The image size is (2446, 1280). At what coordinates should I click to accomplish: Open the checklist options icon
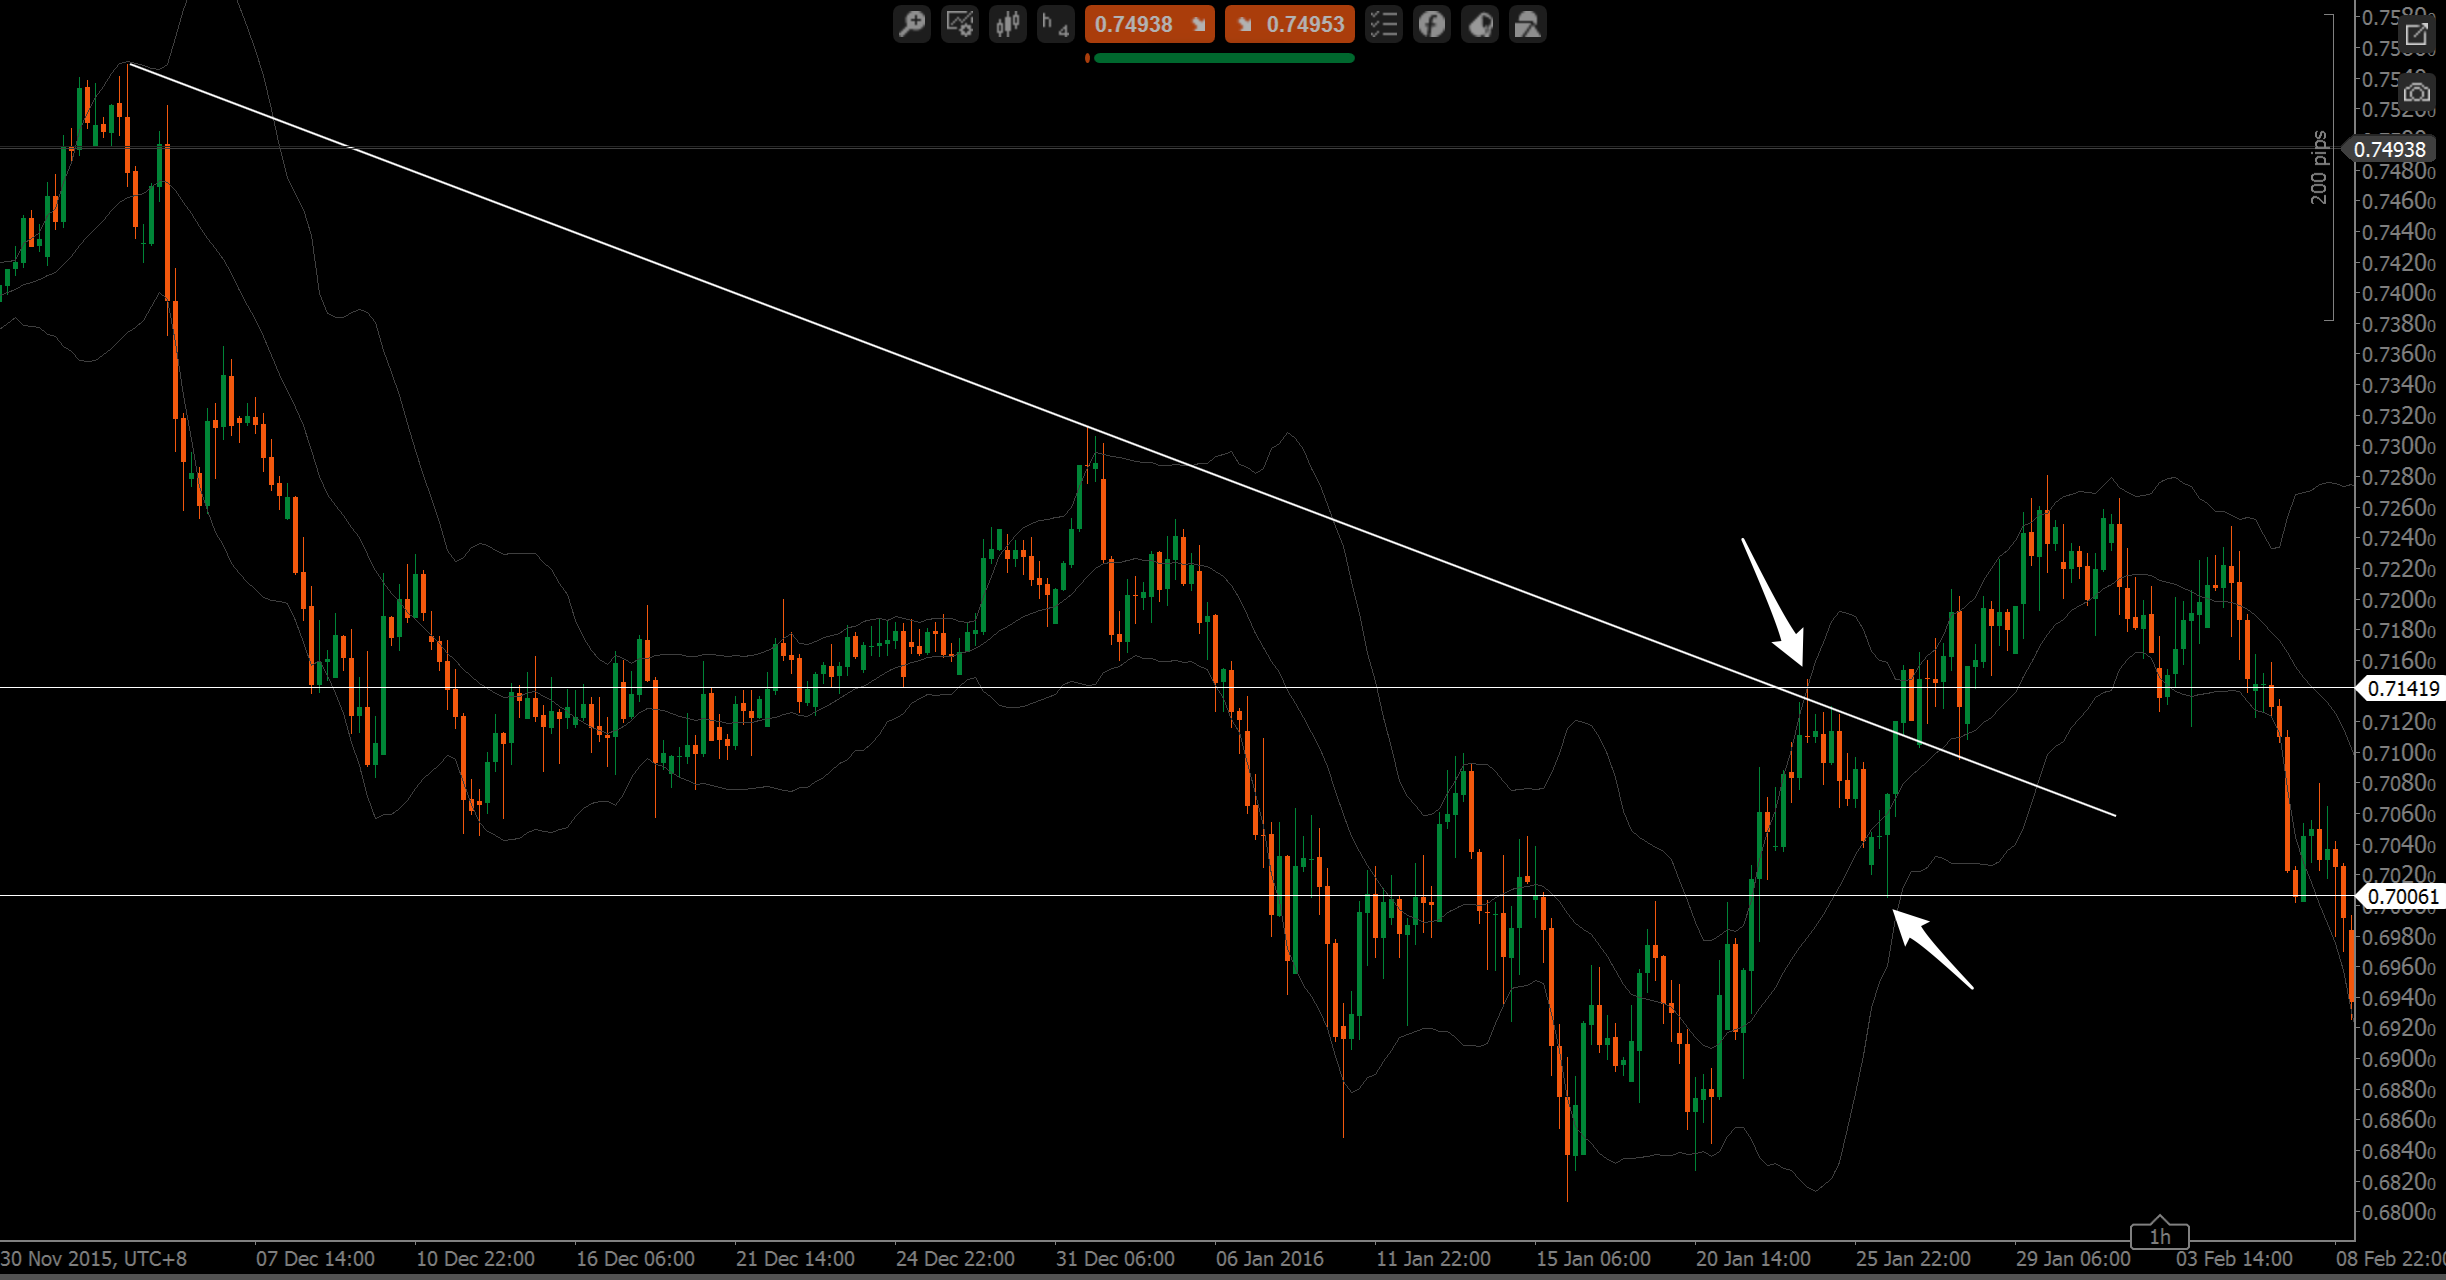1383,24
